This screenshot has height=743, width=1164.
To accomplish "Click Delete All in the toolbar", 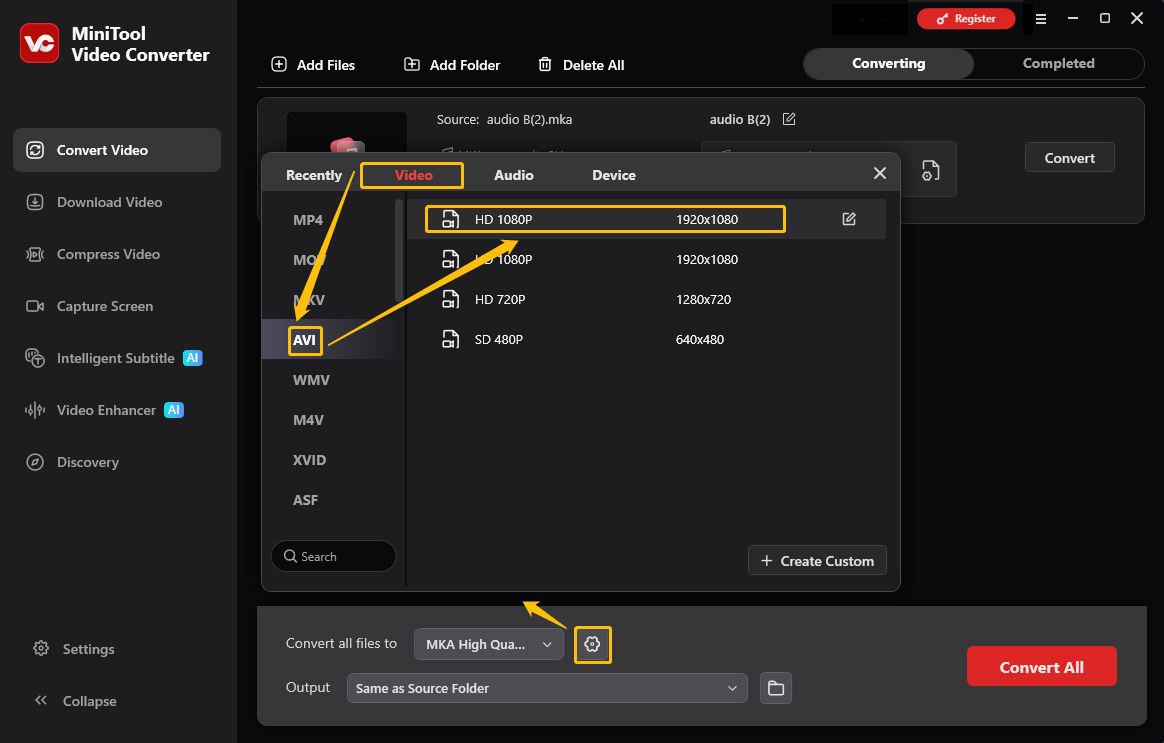I will (x=581, y=65).
